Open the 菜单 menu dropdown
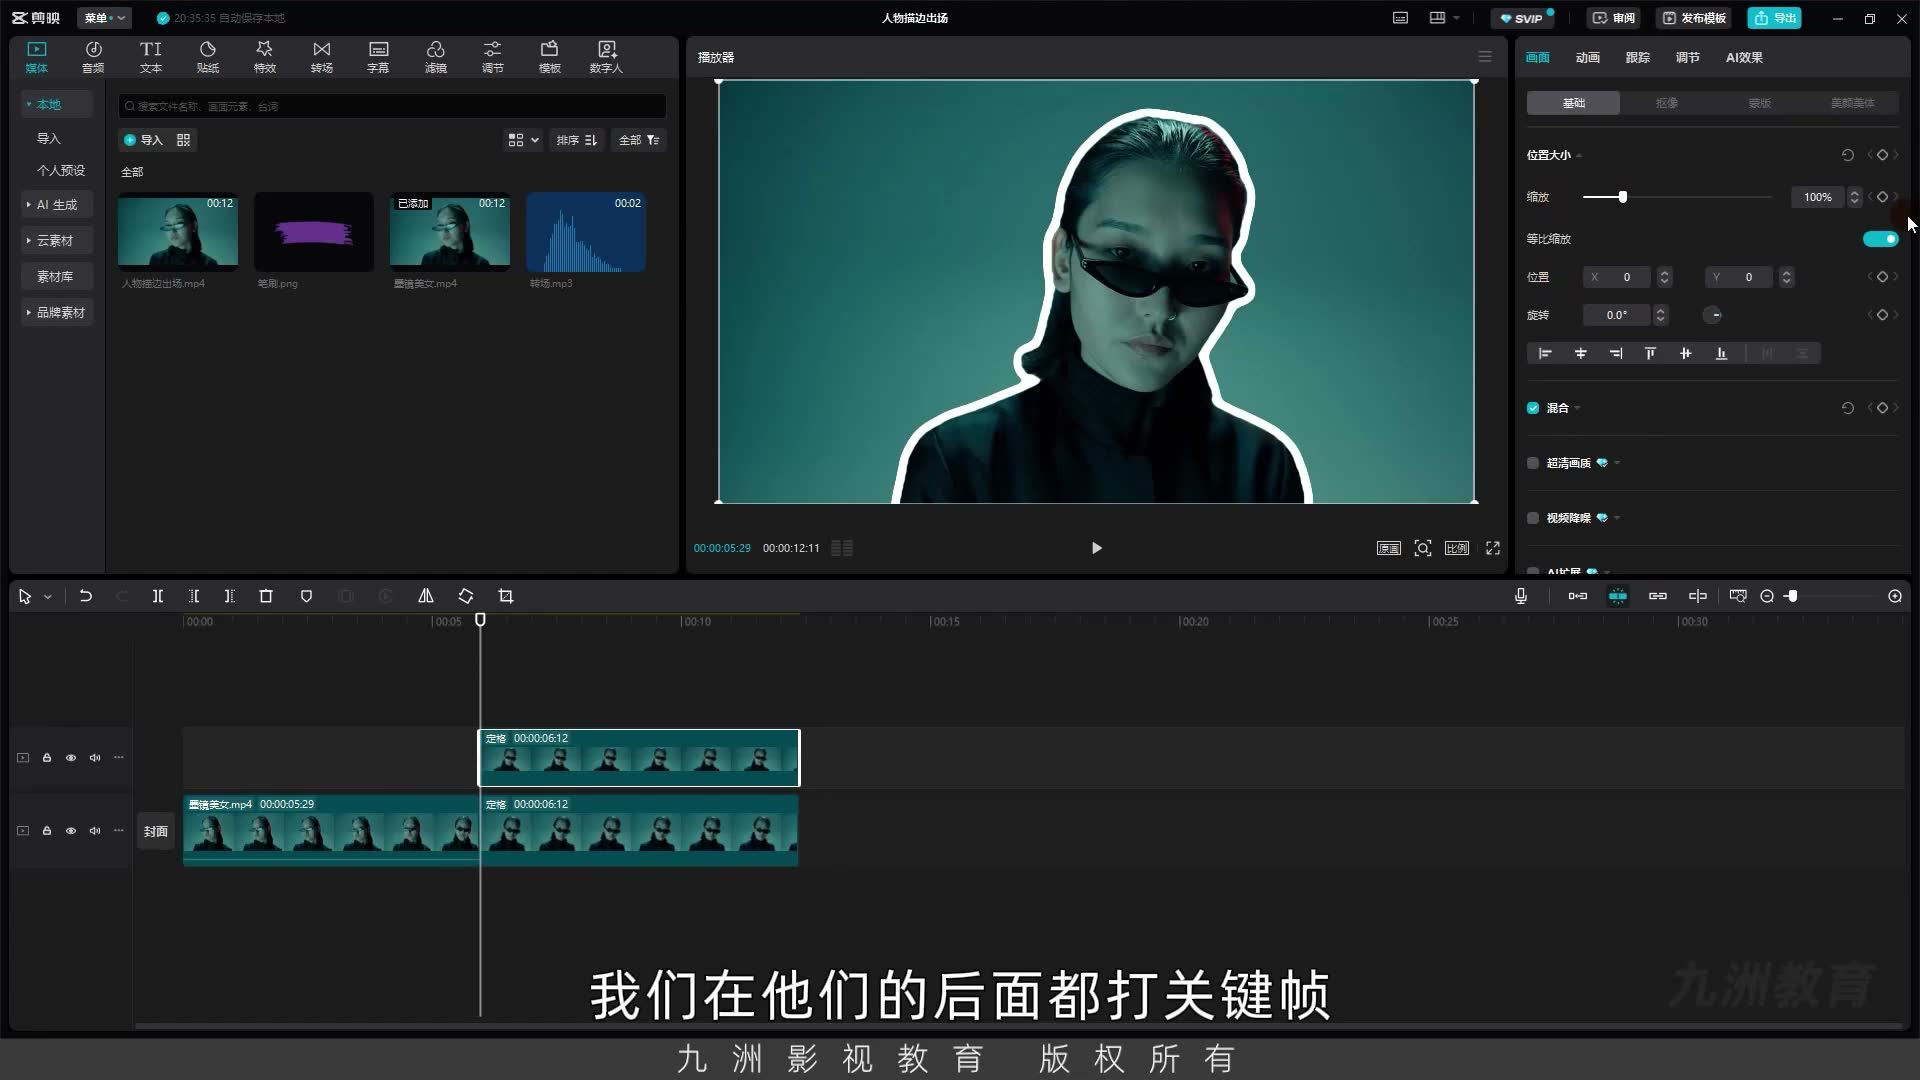Screen dimensions: 1920x1080 [104, 18]
